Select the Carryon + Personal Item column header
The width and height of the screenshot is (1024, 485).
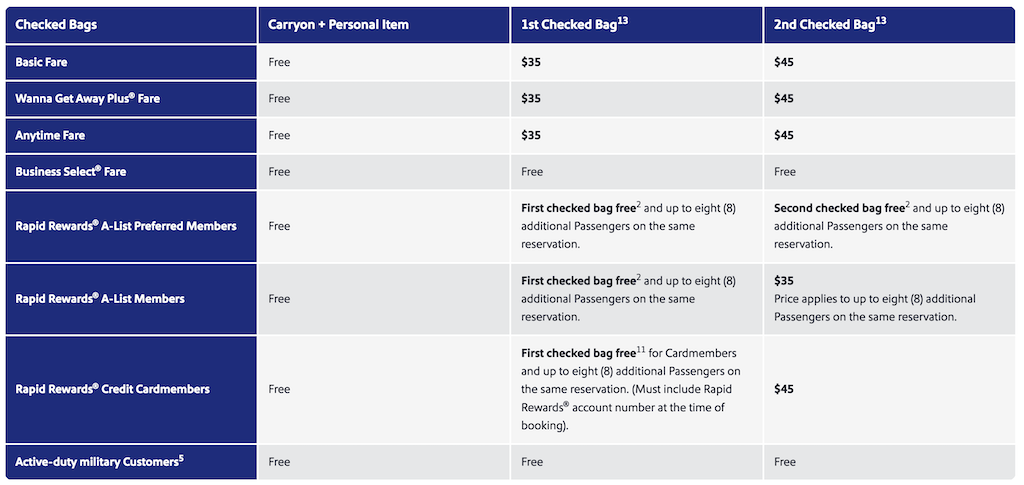coord(383,25)
